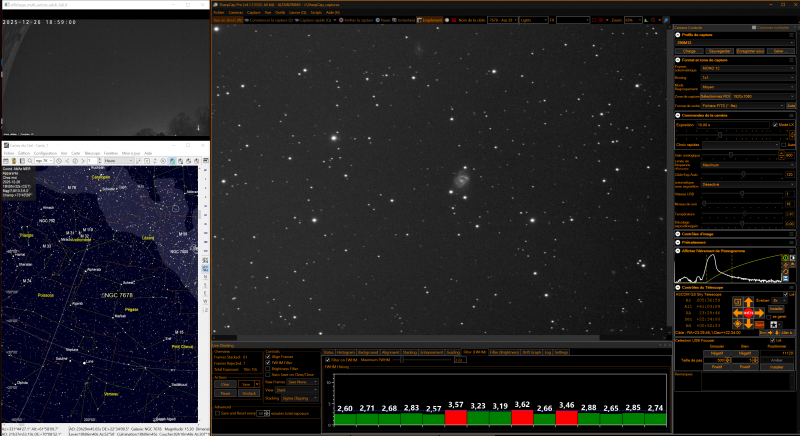Click the Sauvegarder profile button
The width and height of the screenshot is (800, 436).
coord(719,51)
